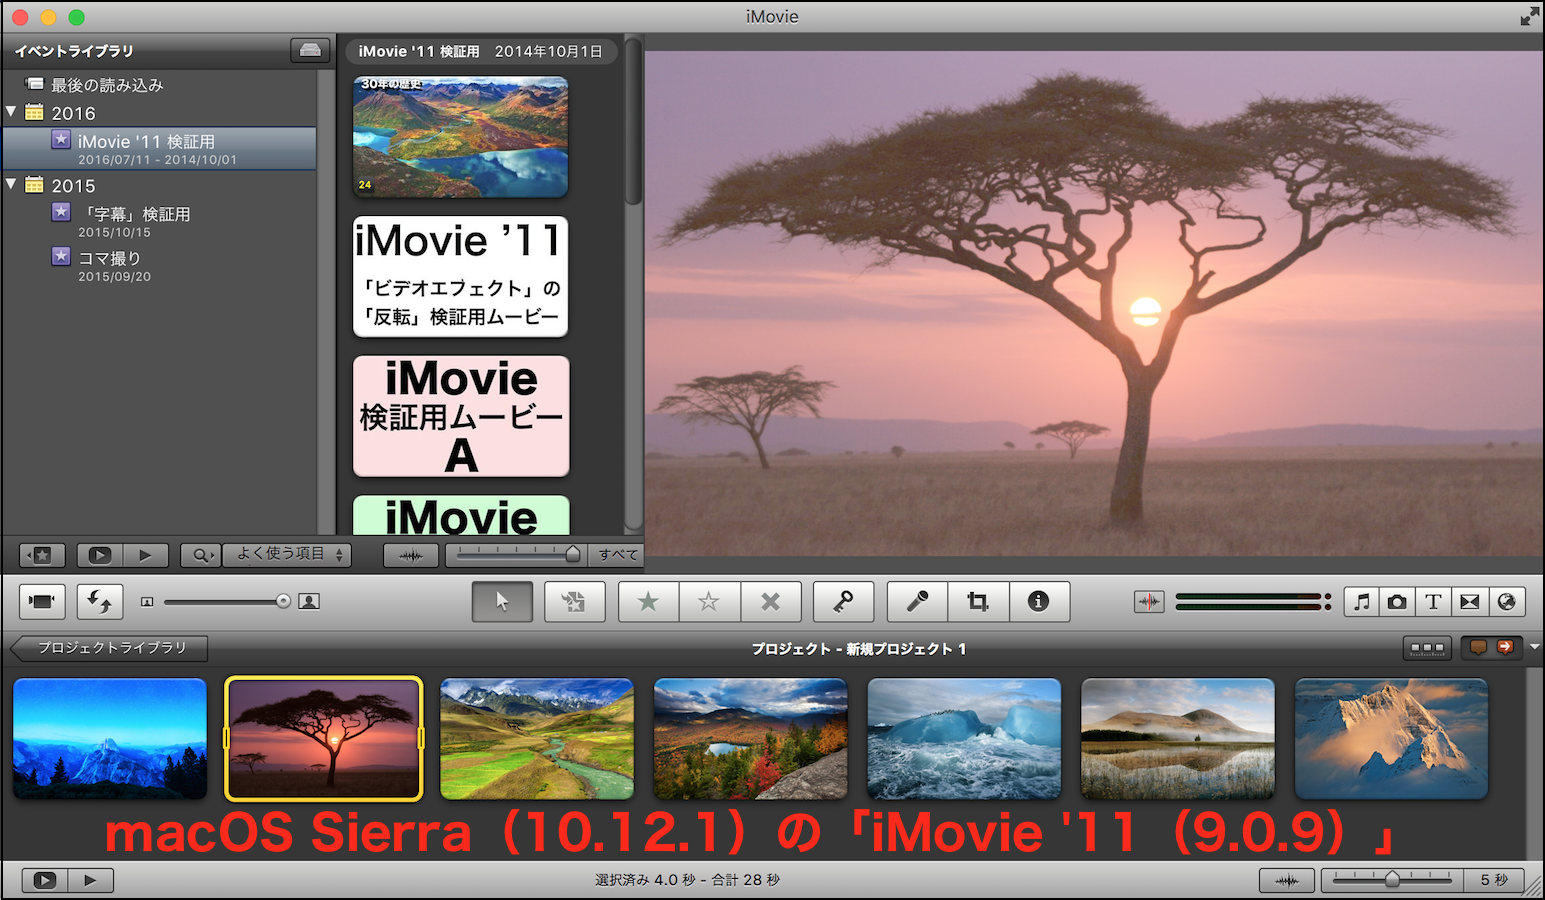Image resolution: width=1545 pixels, height=900 pixels.
Task: Open the よく使う項目 filter dropdown
Action: click(286, 554)
